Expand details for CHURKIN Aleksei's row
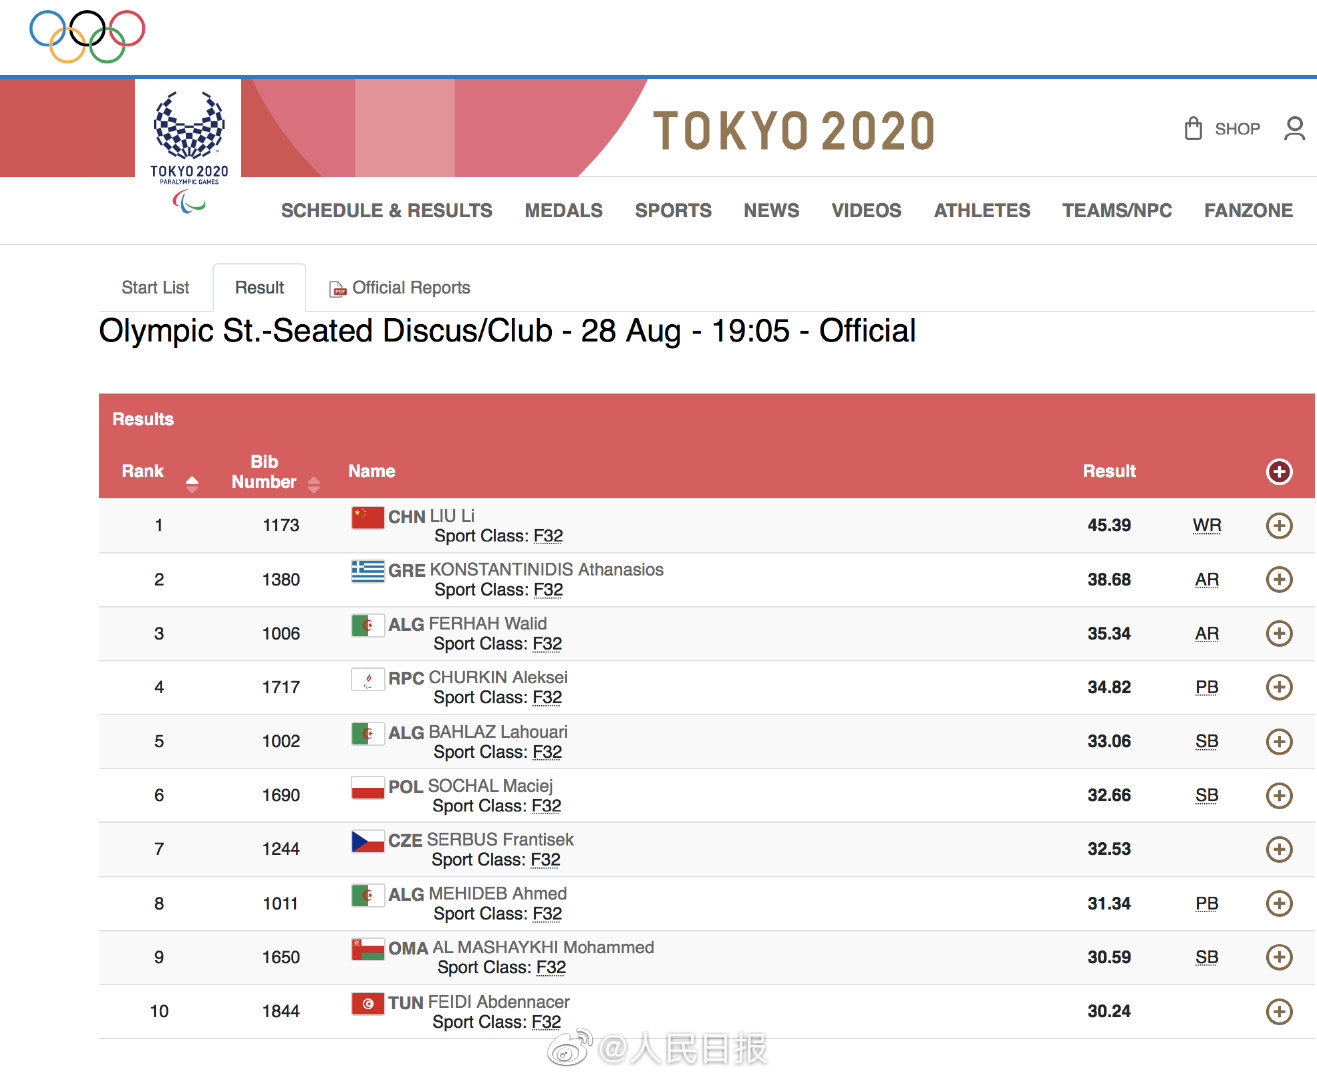The width and height of the screenshot is (1317, 1080). (1279, 688)
